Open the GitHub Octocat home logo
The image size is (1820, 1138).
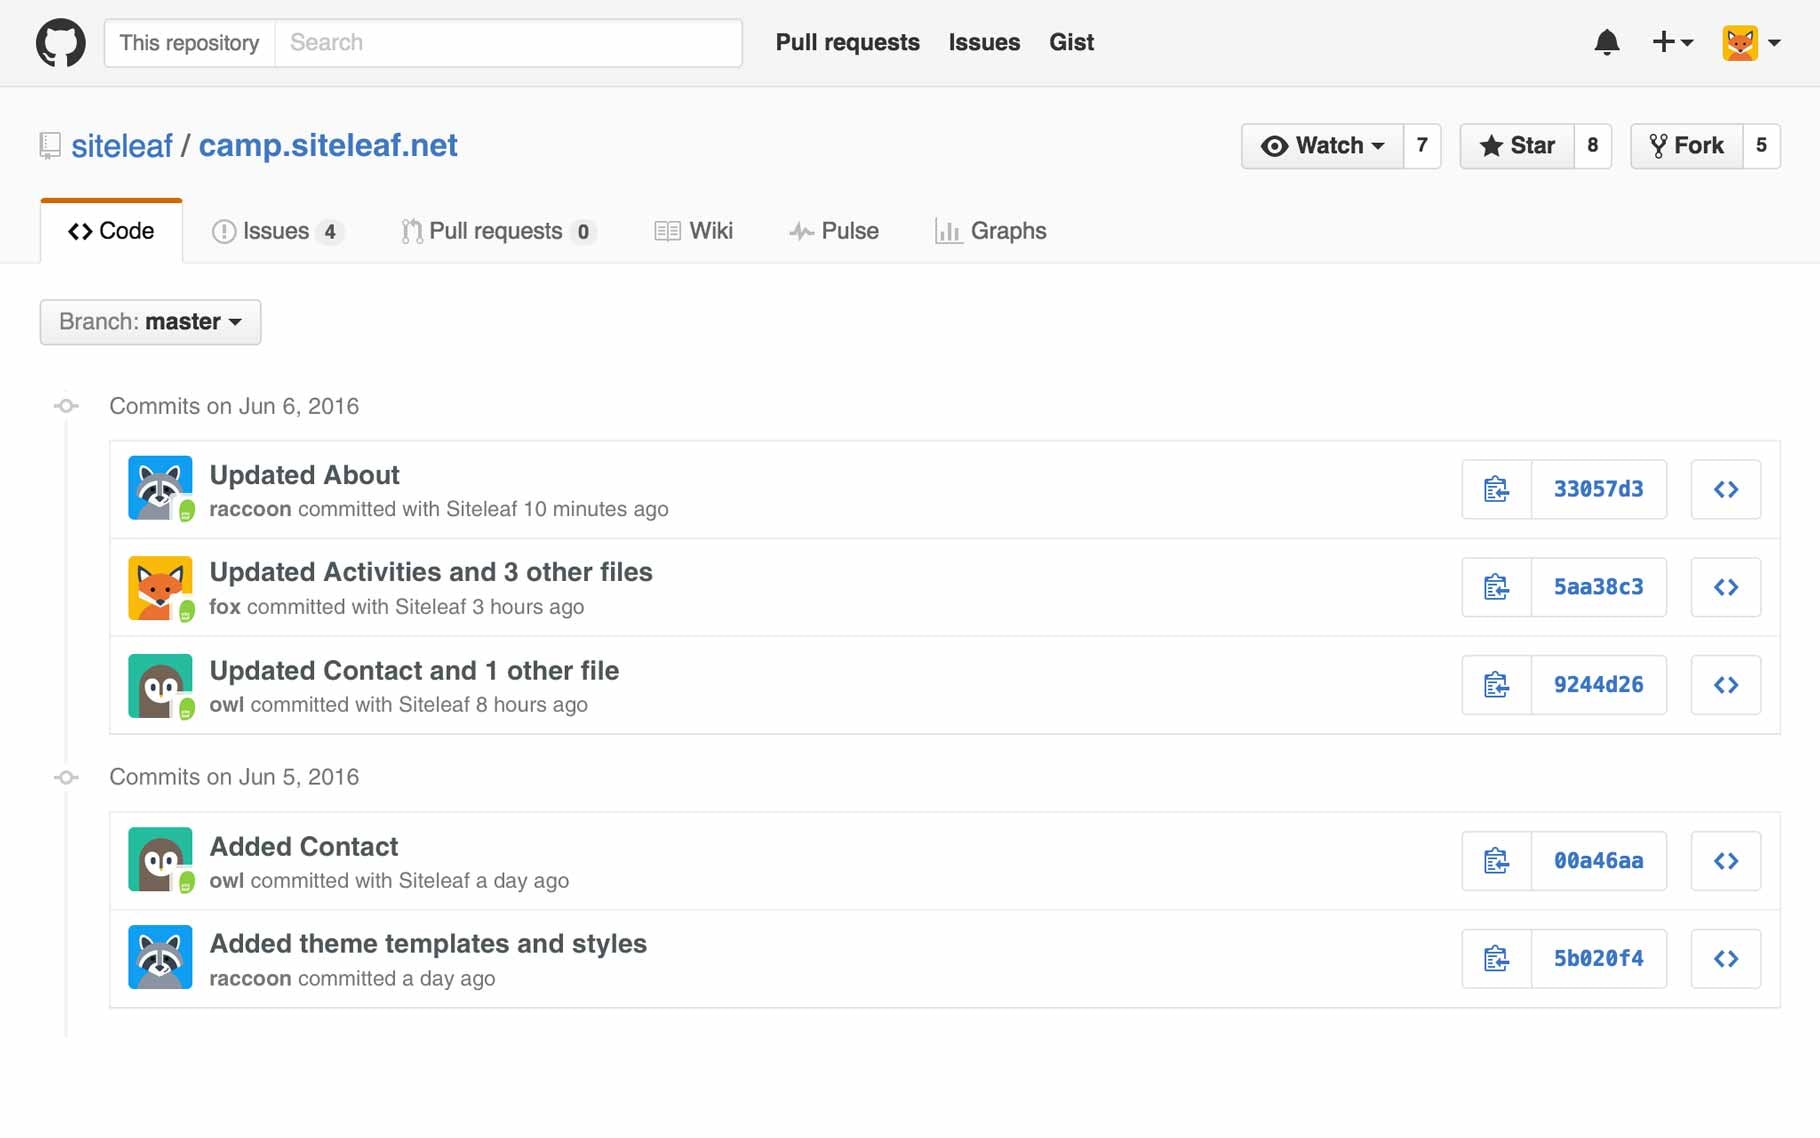point(60,43)
